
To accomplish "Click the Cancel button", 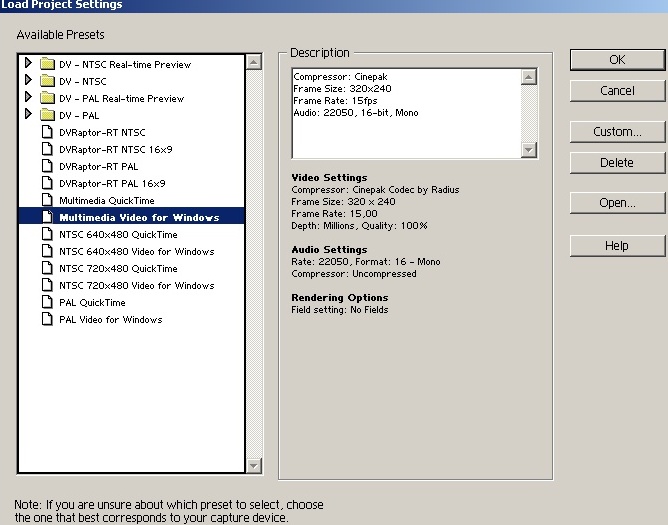I will [617, 91].
